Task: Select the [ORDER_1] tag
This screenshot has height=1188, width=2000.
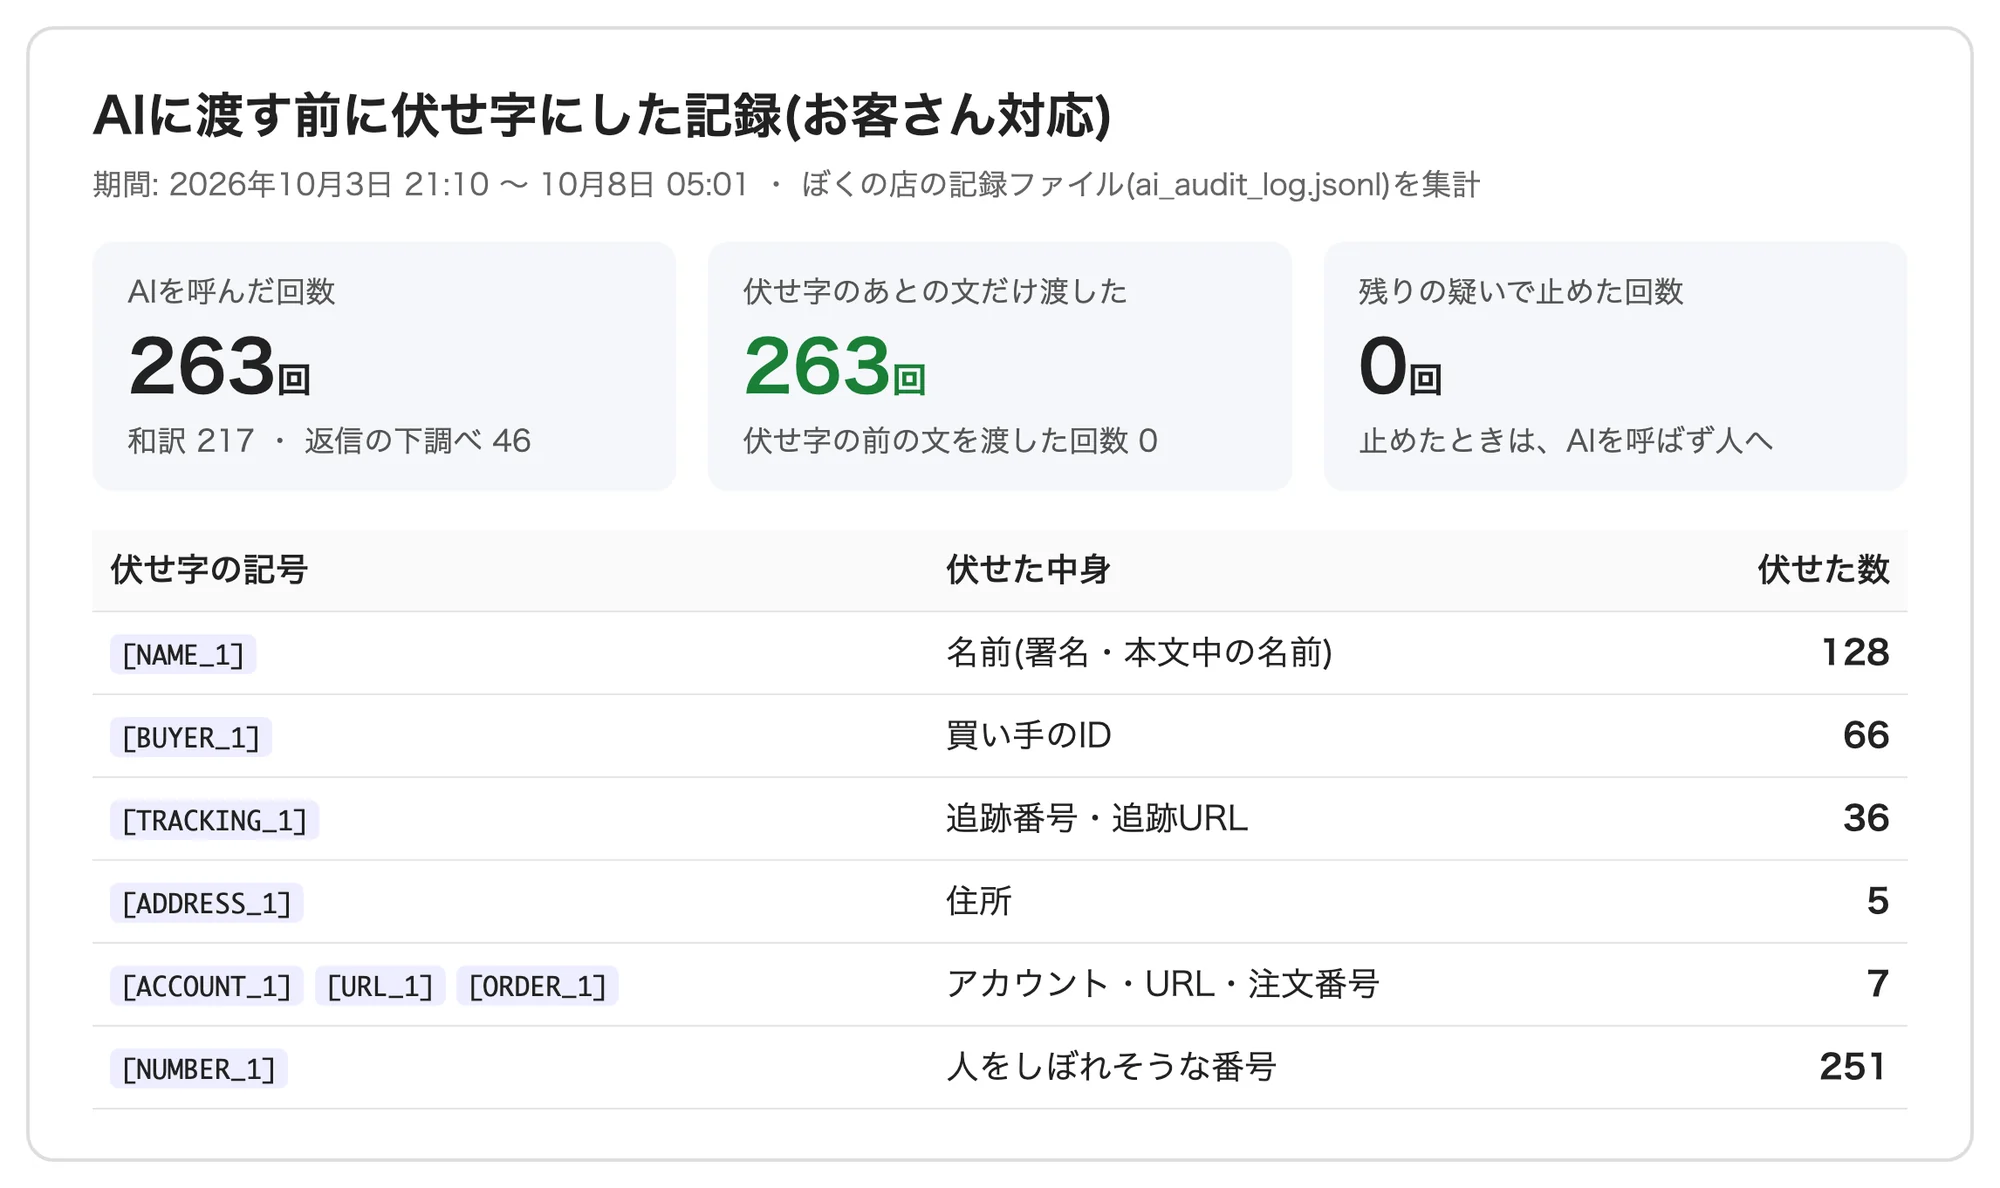Action: click(x=538, y=986)
